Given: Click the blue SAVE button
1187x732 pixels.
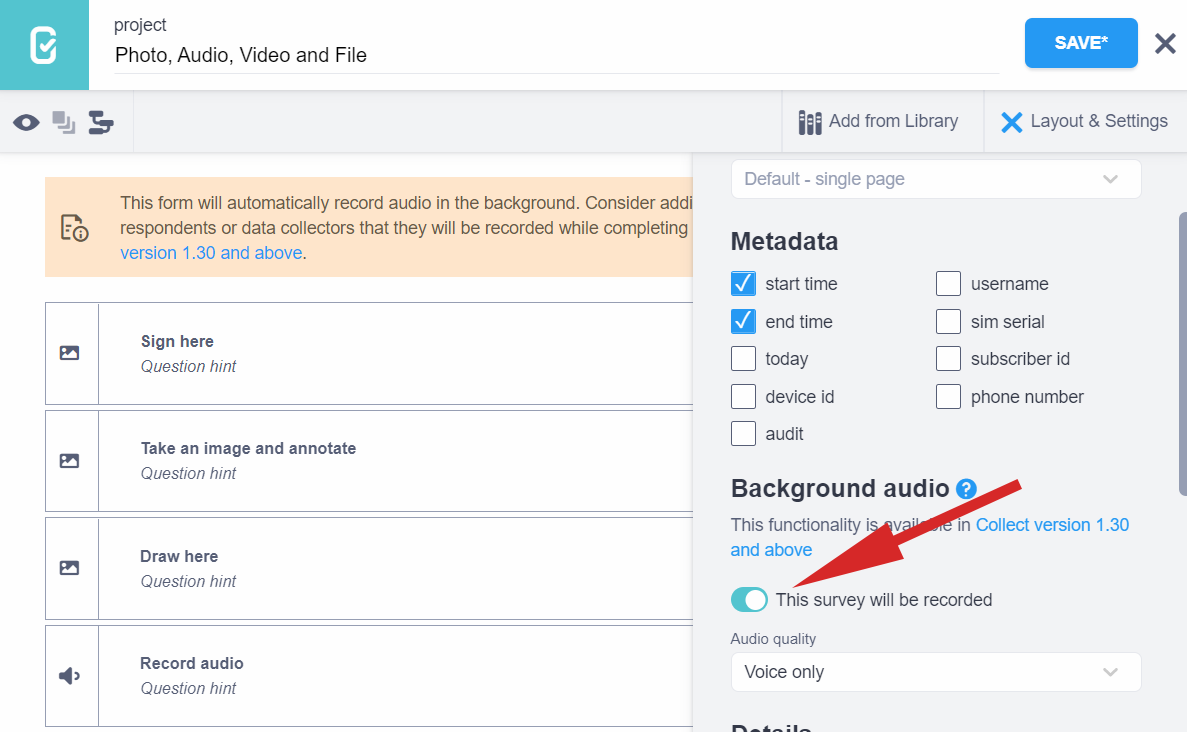Looking at the screenshot, I should [x=1080, y=43].
